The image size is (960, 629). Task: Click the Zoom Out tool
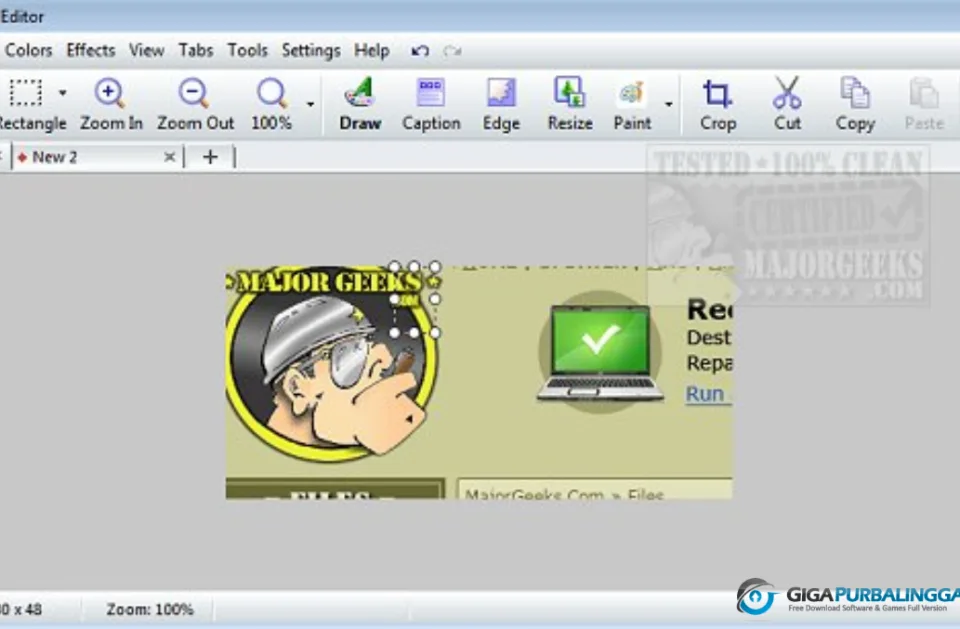[195, 104]
